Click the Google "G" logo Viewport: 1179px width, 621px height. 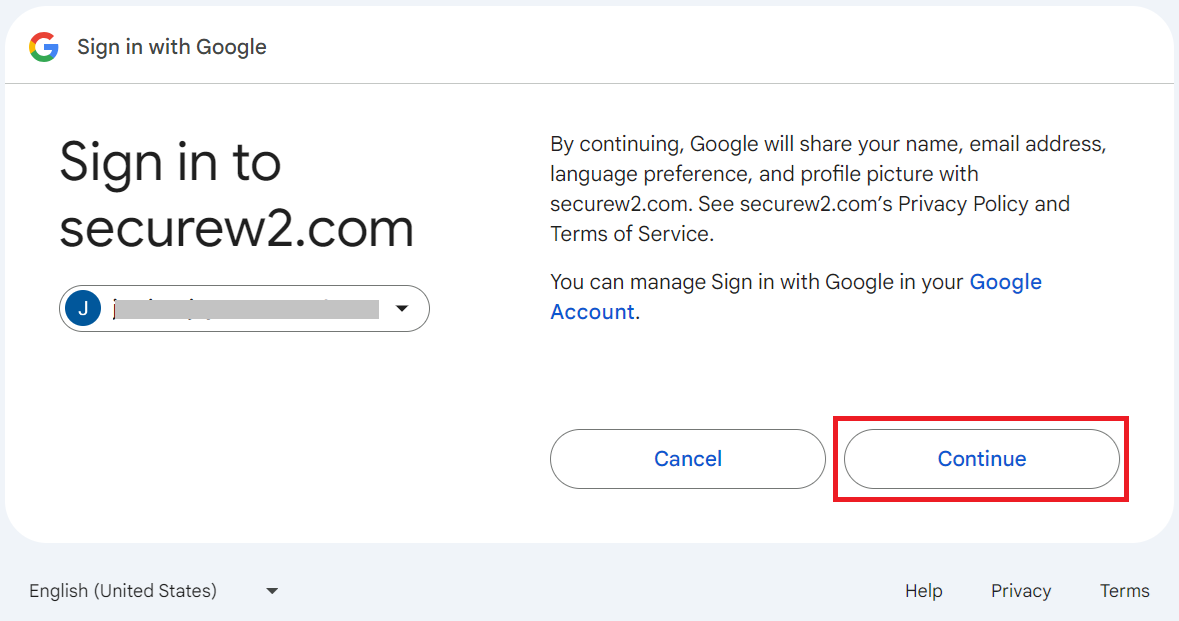[44, 47]
